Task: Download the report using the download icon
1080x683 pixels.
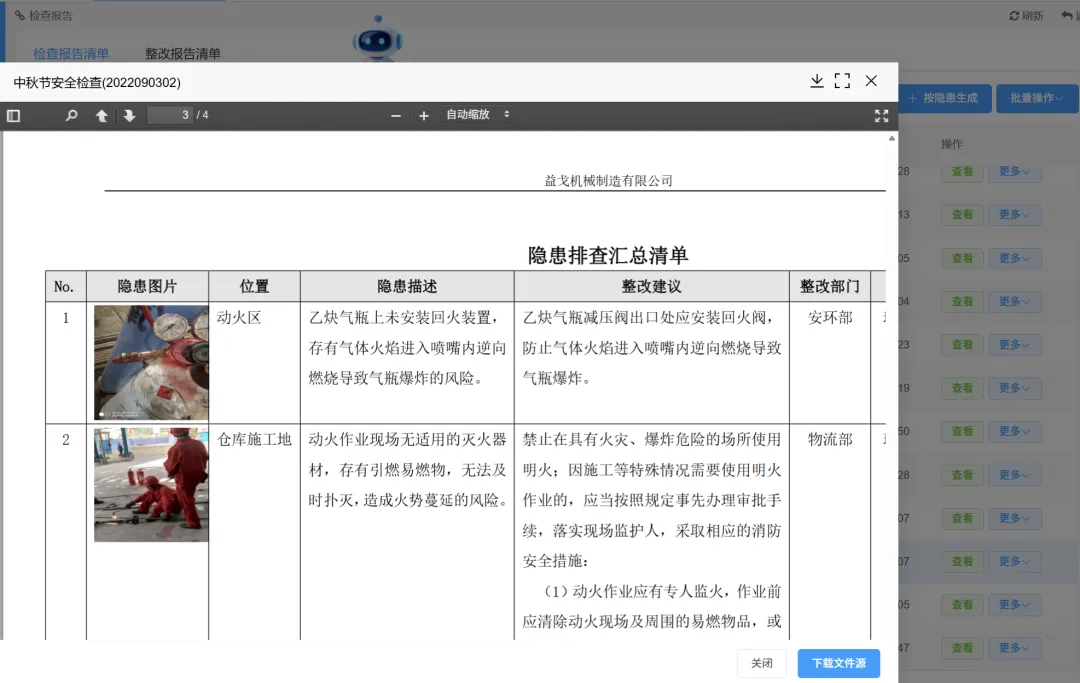Action: coord(816,81)
